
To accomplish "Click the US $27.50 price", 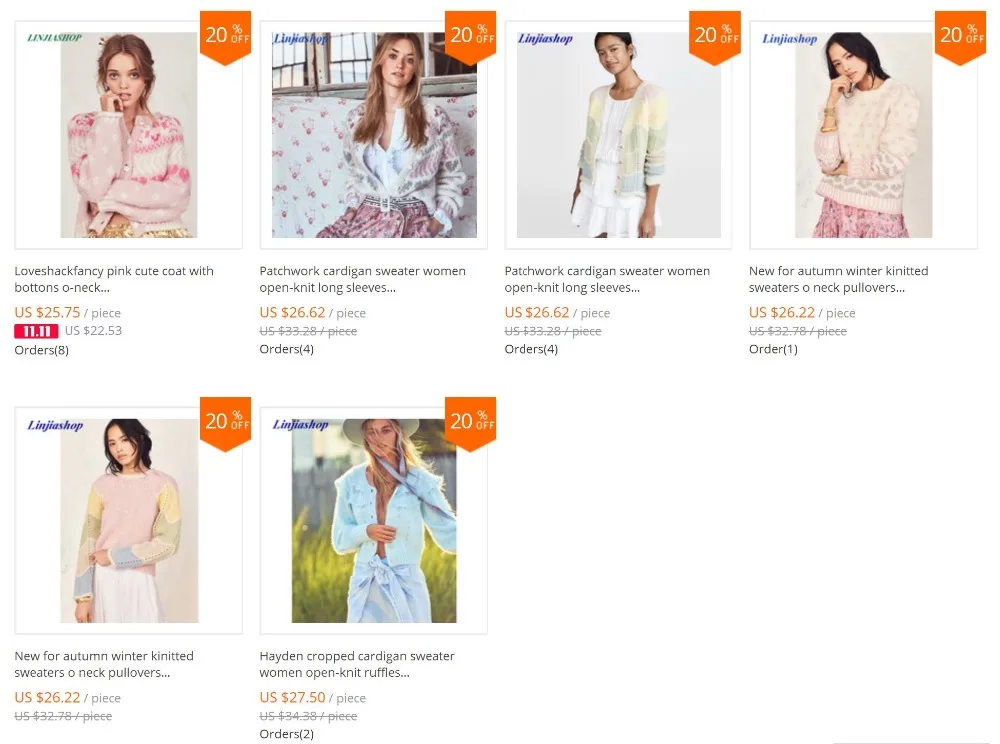I will 292,697.
